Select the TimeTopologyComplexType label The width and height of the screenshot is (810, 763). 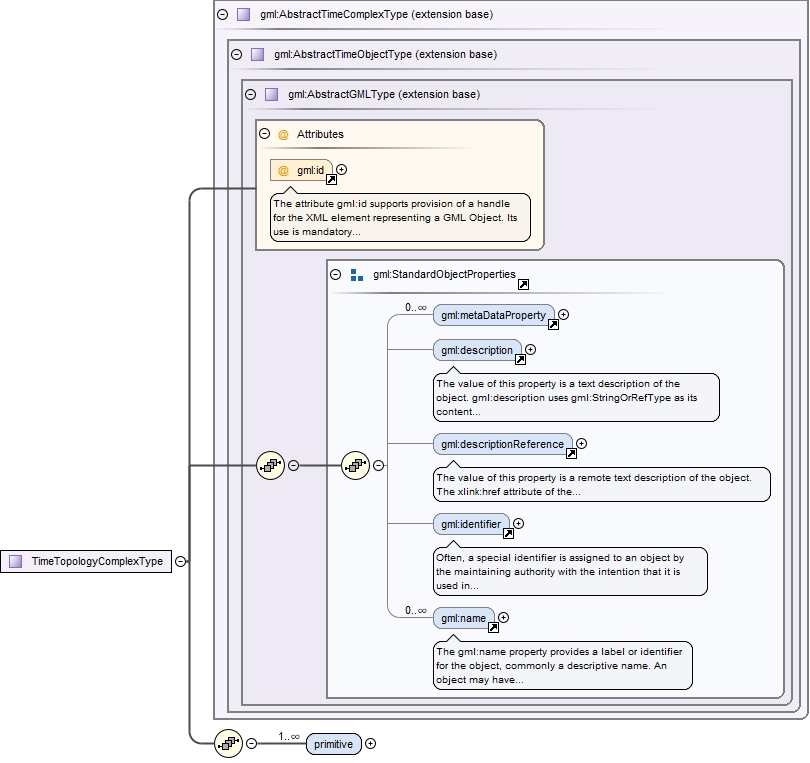[x=97, y=561]
